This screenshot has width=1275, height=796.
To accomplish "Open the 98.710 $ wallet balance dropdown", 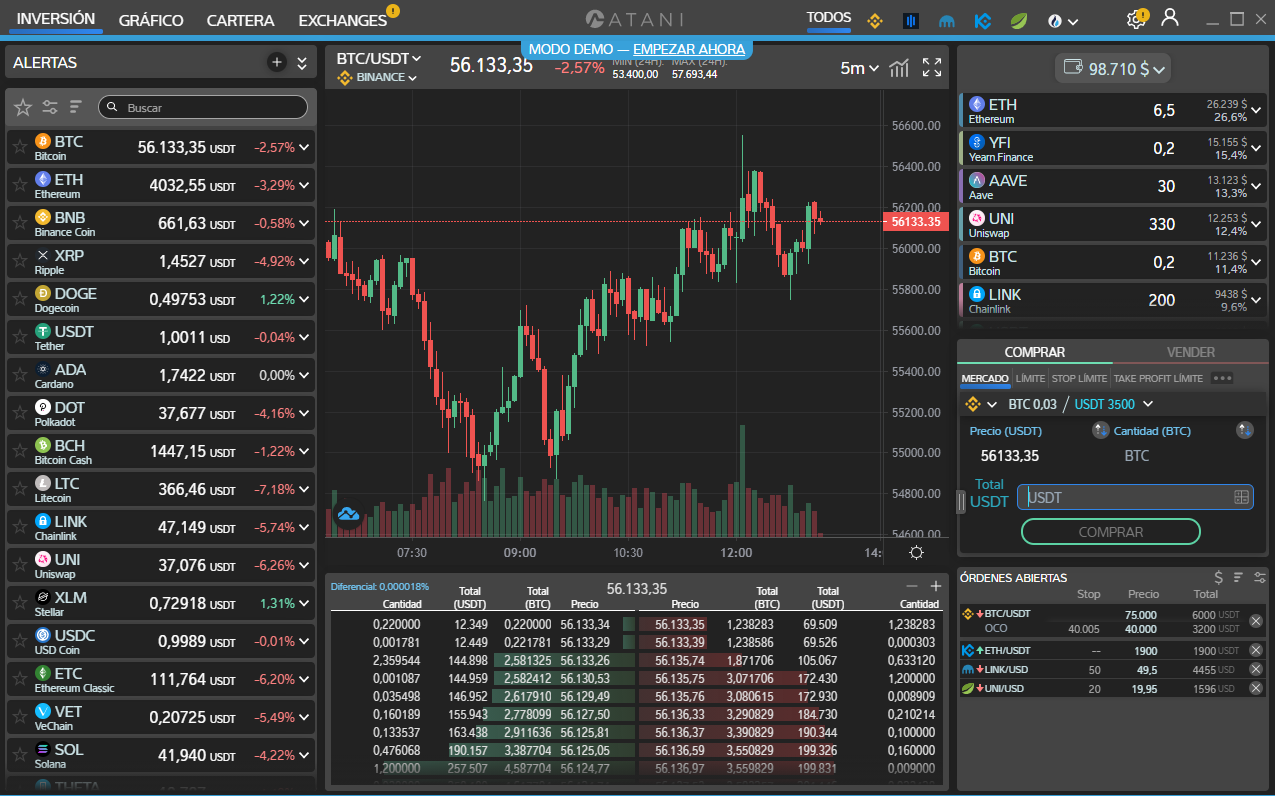I will pos(1113,68).
